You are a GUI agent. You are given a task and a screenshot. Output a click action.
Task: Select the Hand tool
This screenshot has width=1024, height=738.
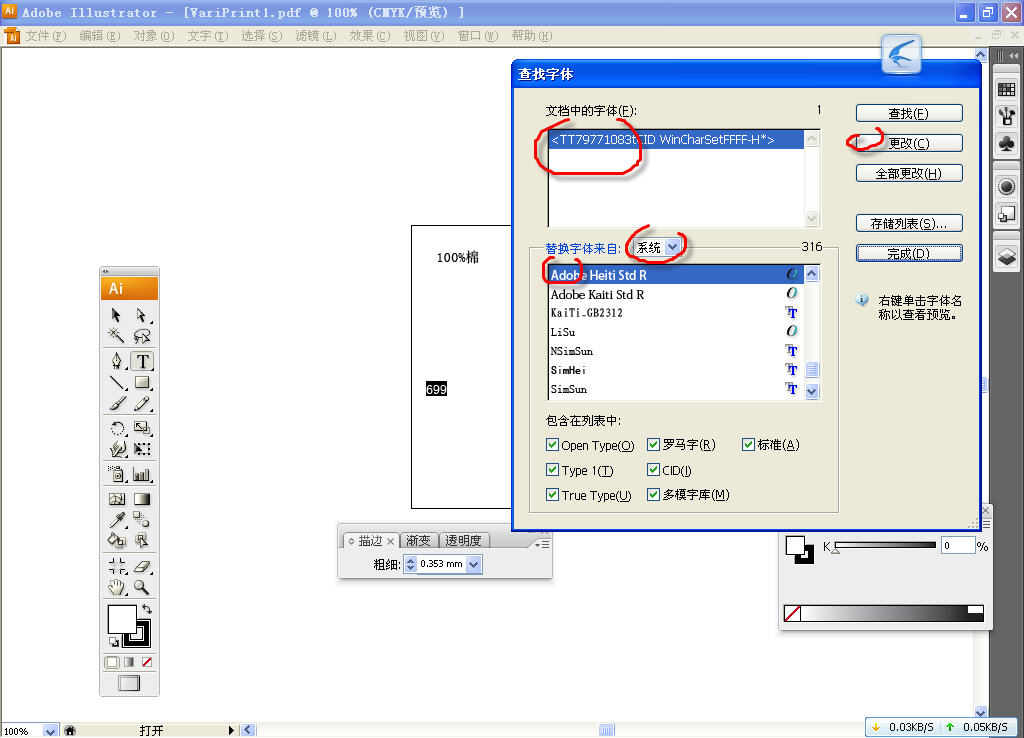pos(116,587)
